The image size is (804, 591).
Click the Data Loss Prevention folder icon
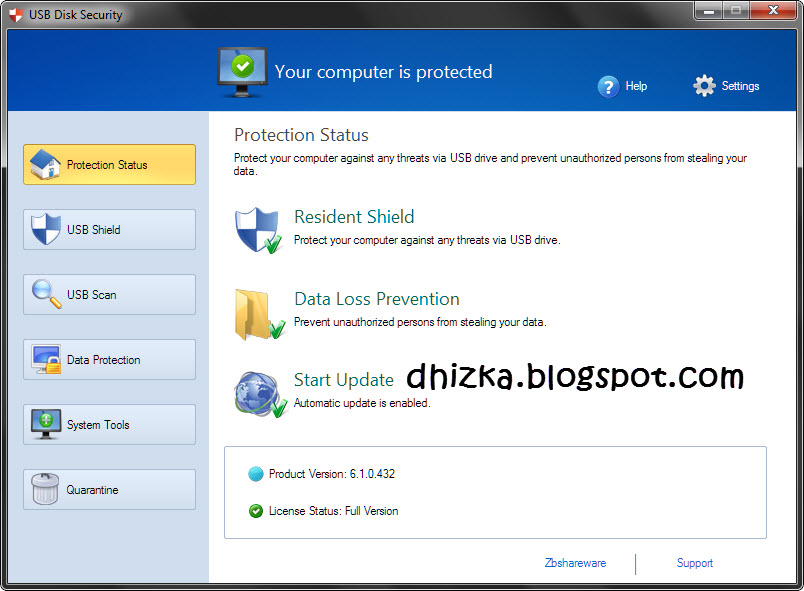click(259, 314)
